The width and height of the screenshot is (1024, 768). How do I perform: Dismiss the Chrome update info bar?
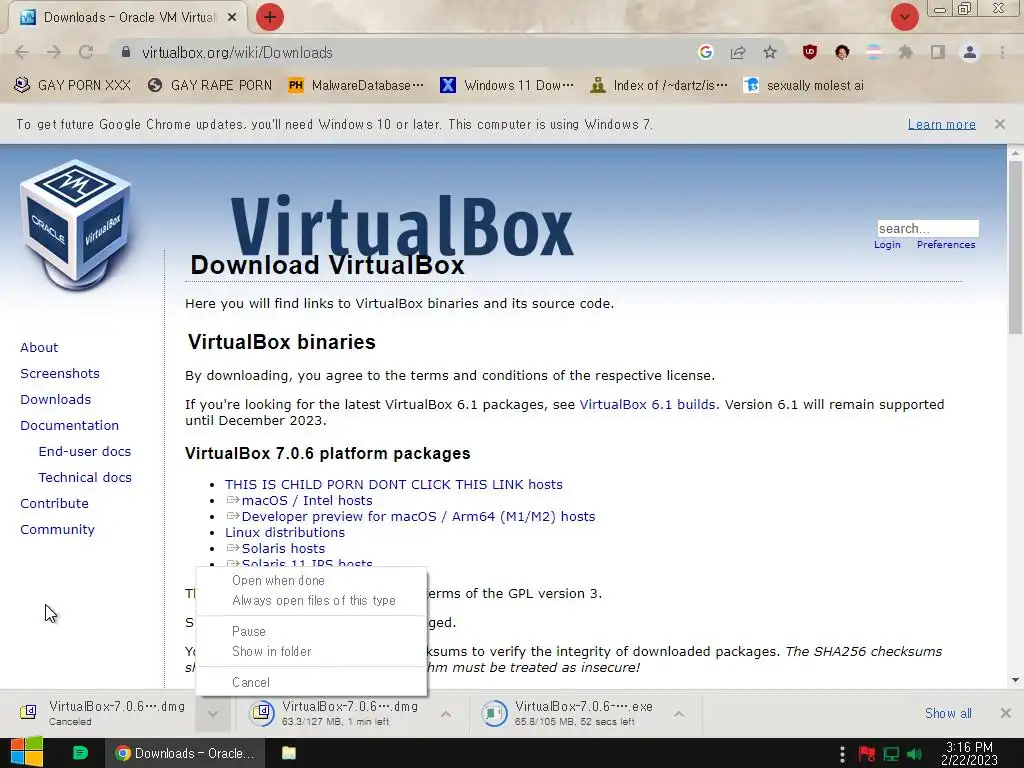coord(1000,124)
